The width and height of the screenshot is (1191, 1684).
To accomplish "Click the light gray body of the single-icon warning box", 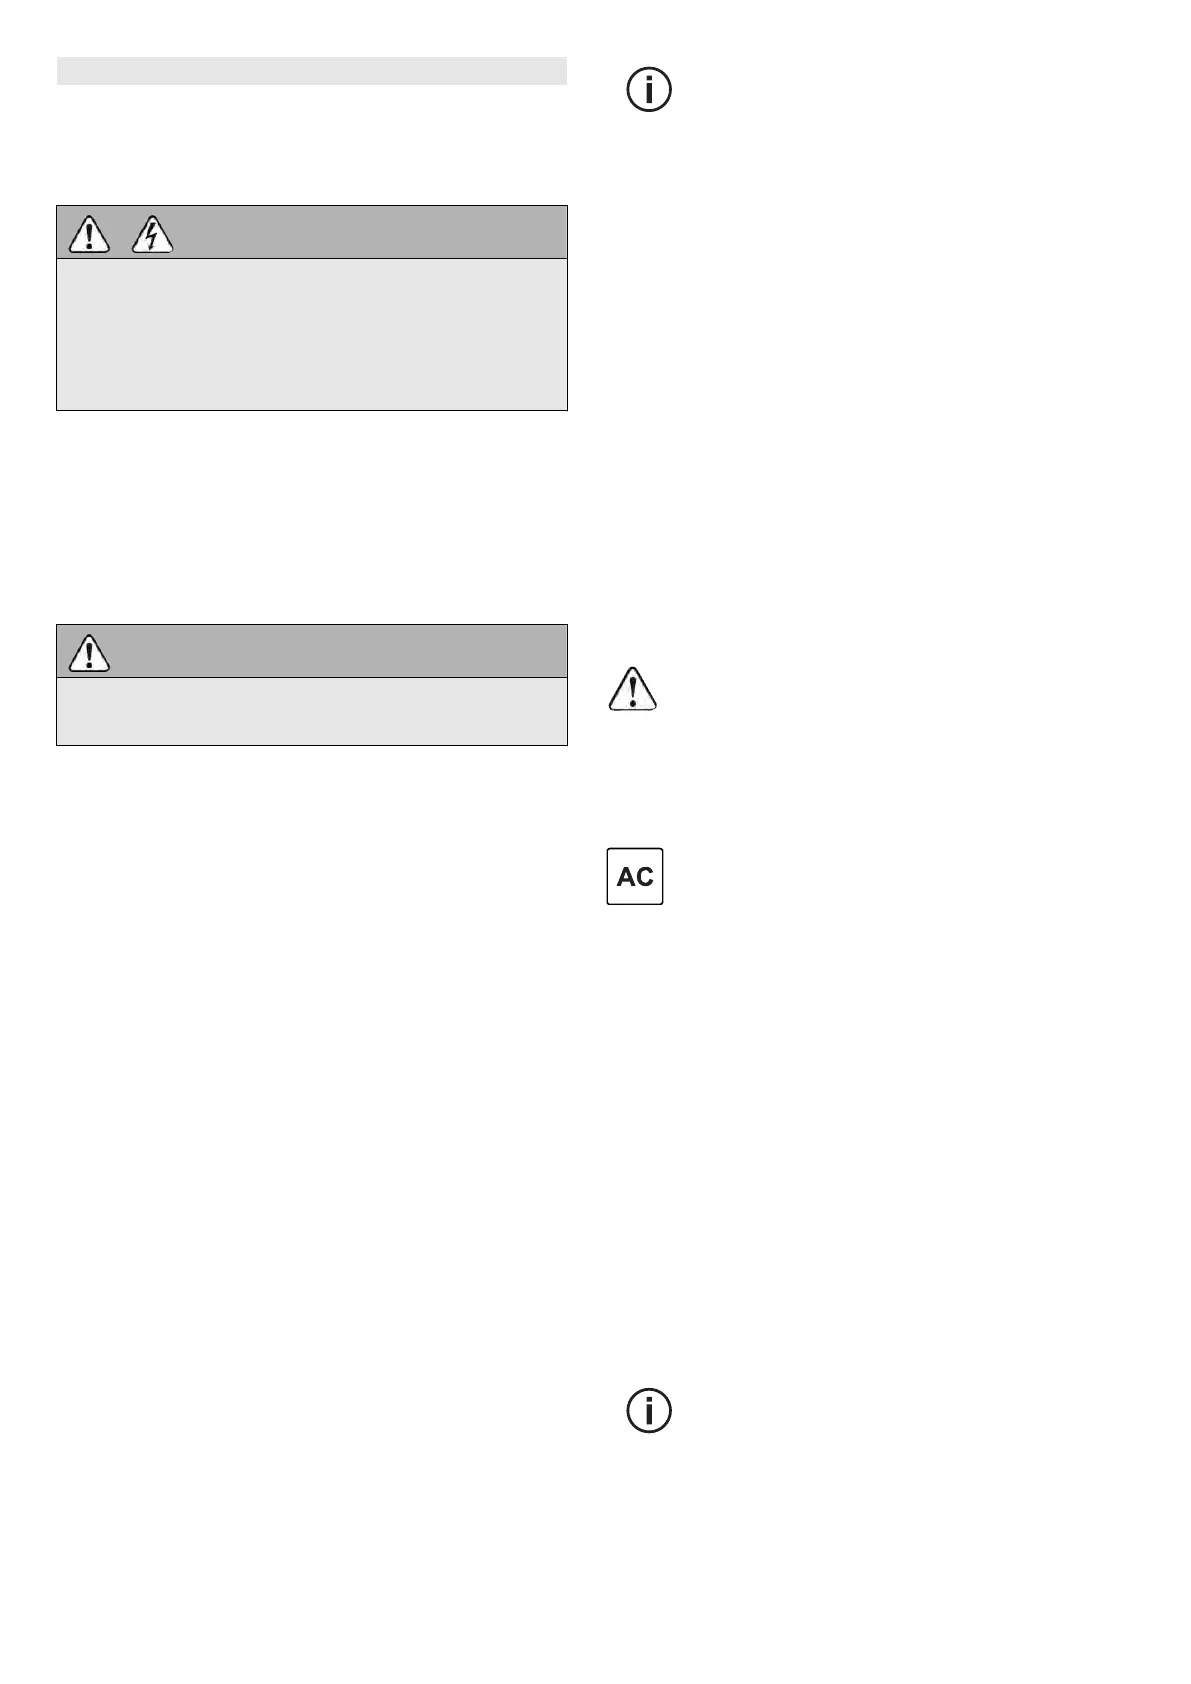I will [311, 711].
